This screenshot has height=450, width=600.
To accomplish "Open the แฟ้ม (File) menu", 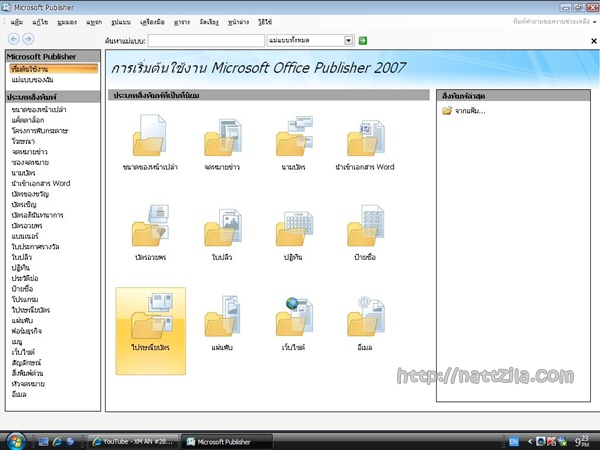I will pyautogui.click(x=17, y=22).
